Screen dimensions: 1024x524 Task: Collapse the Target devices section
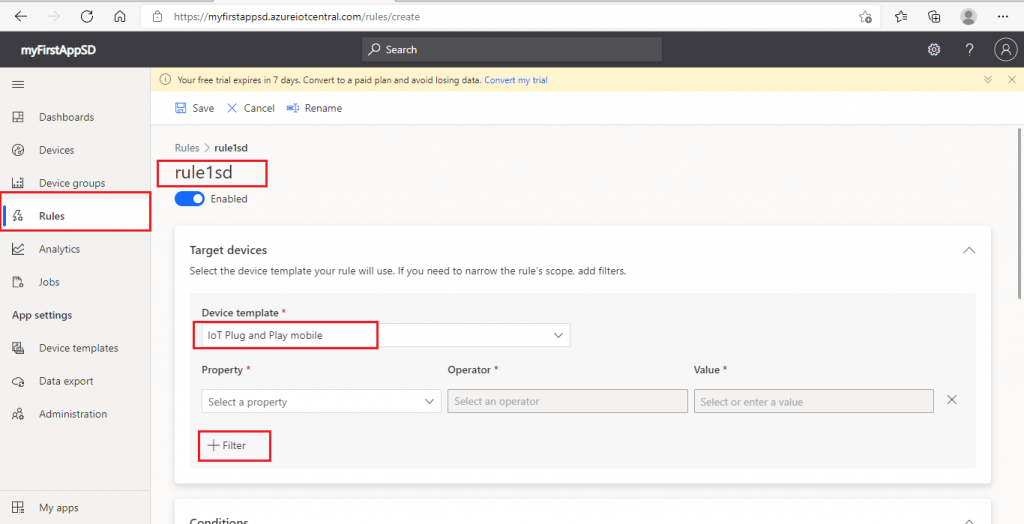pyautogui.click(x=968, y=250)
